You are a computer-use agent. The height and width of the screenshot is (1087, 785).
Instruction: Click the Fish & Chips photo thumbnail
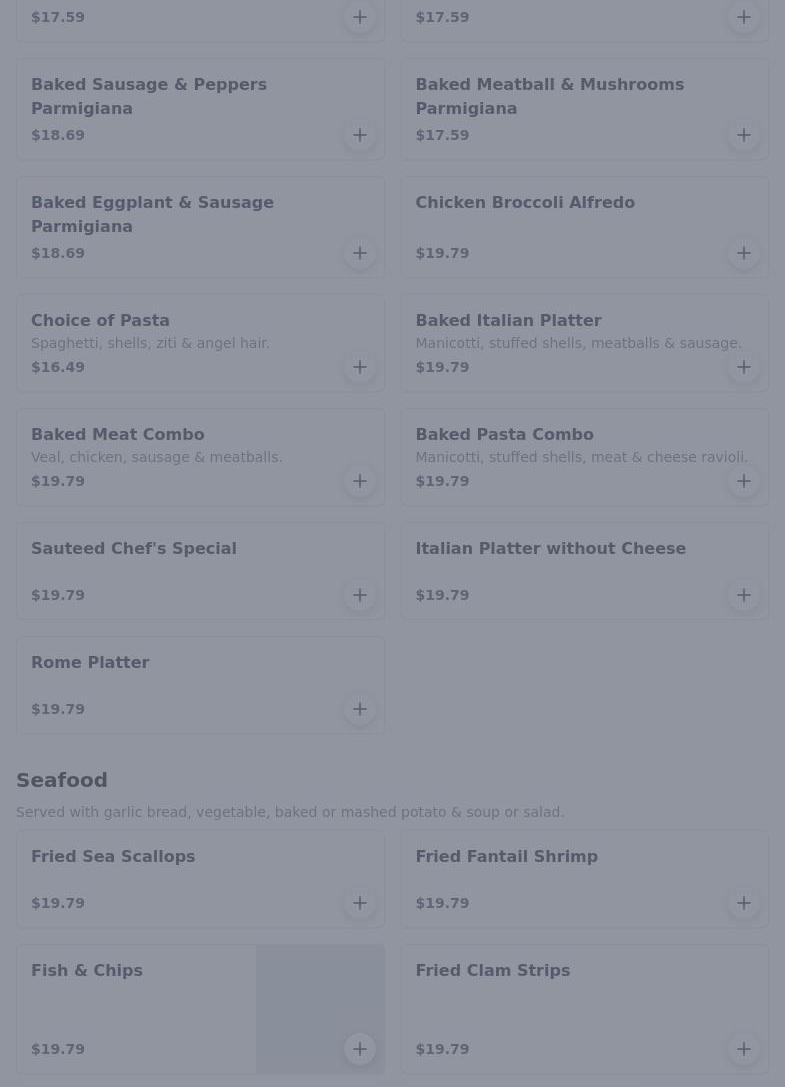click(x=320, y=1009)
